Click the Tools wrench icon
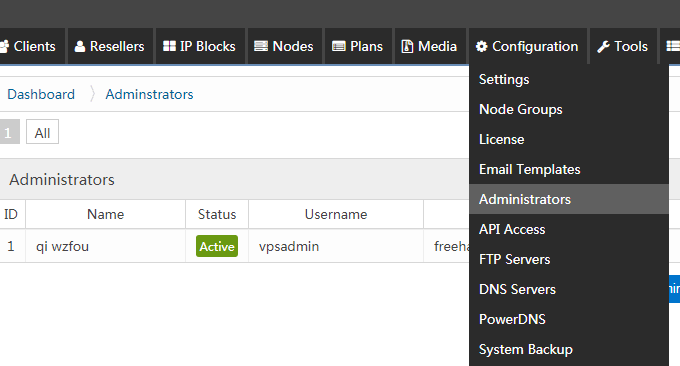The height and width of the screenshot is (366, 680). (x=603, y=46)
